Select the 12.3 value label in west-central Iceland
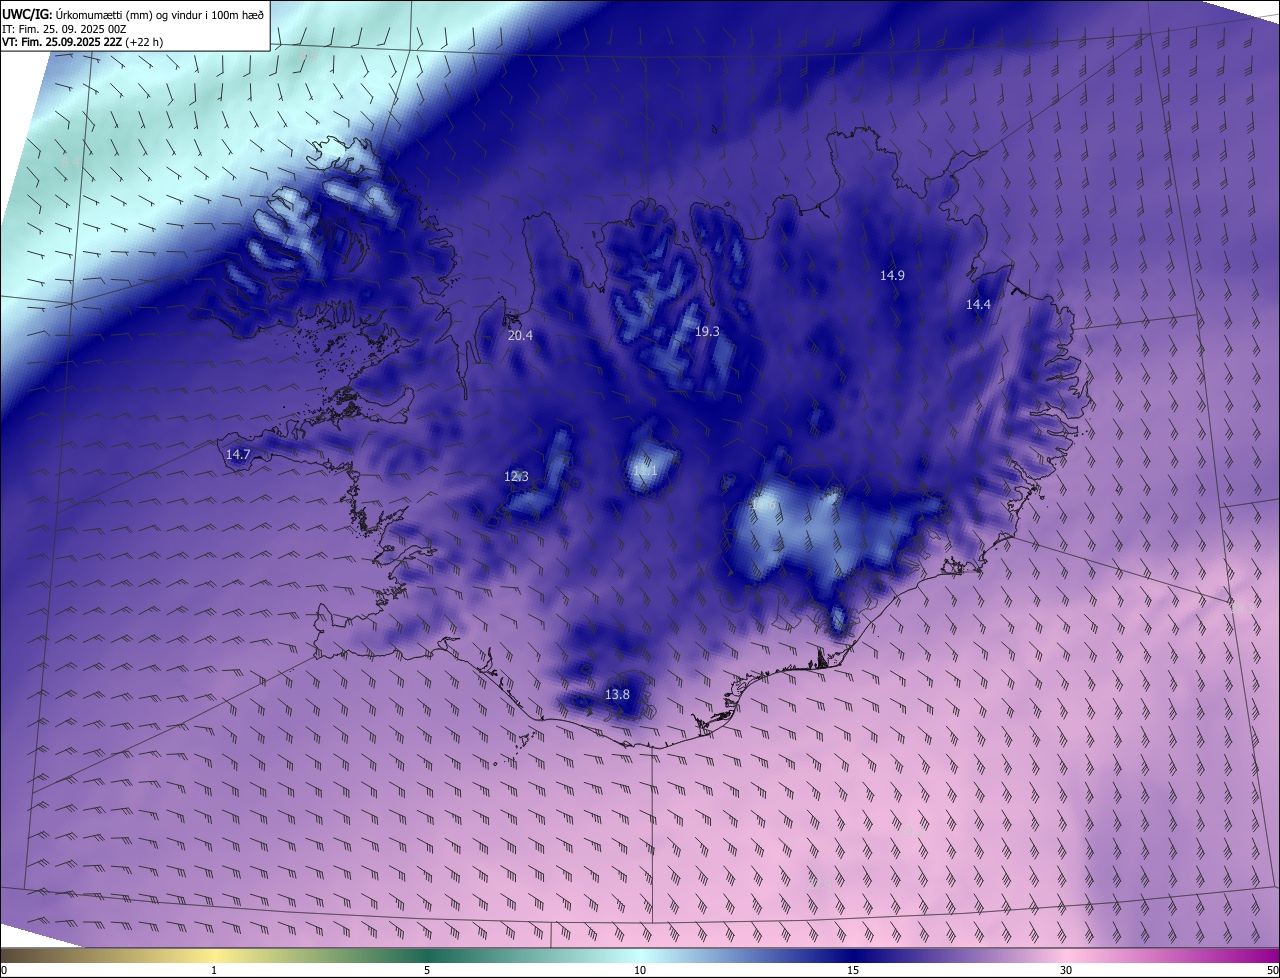 pos(516,477)
